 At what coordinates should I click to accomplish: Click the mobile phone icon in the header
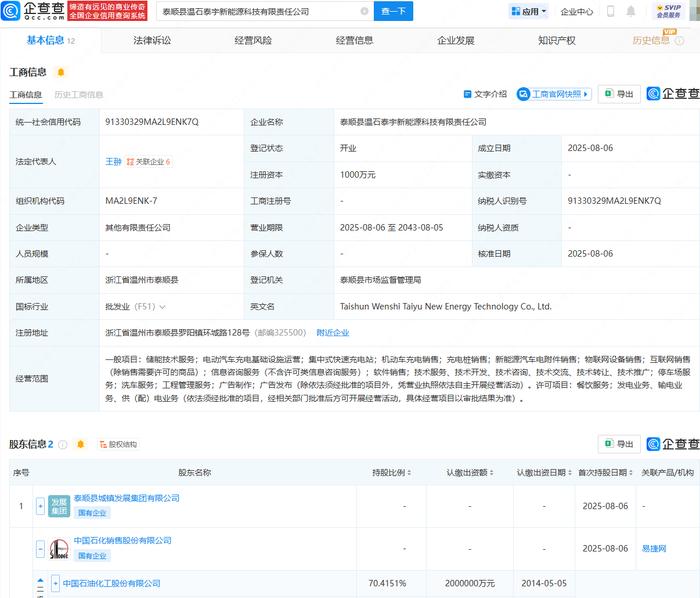tap(610, 11)
